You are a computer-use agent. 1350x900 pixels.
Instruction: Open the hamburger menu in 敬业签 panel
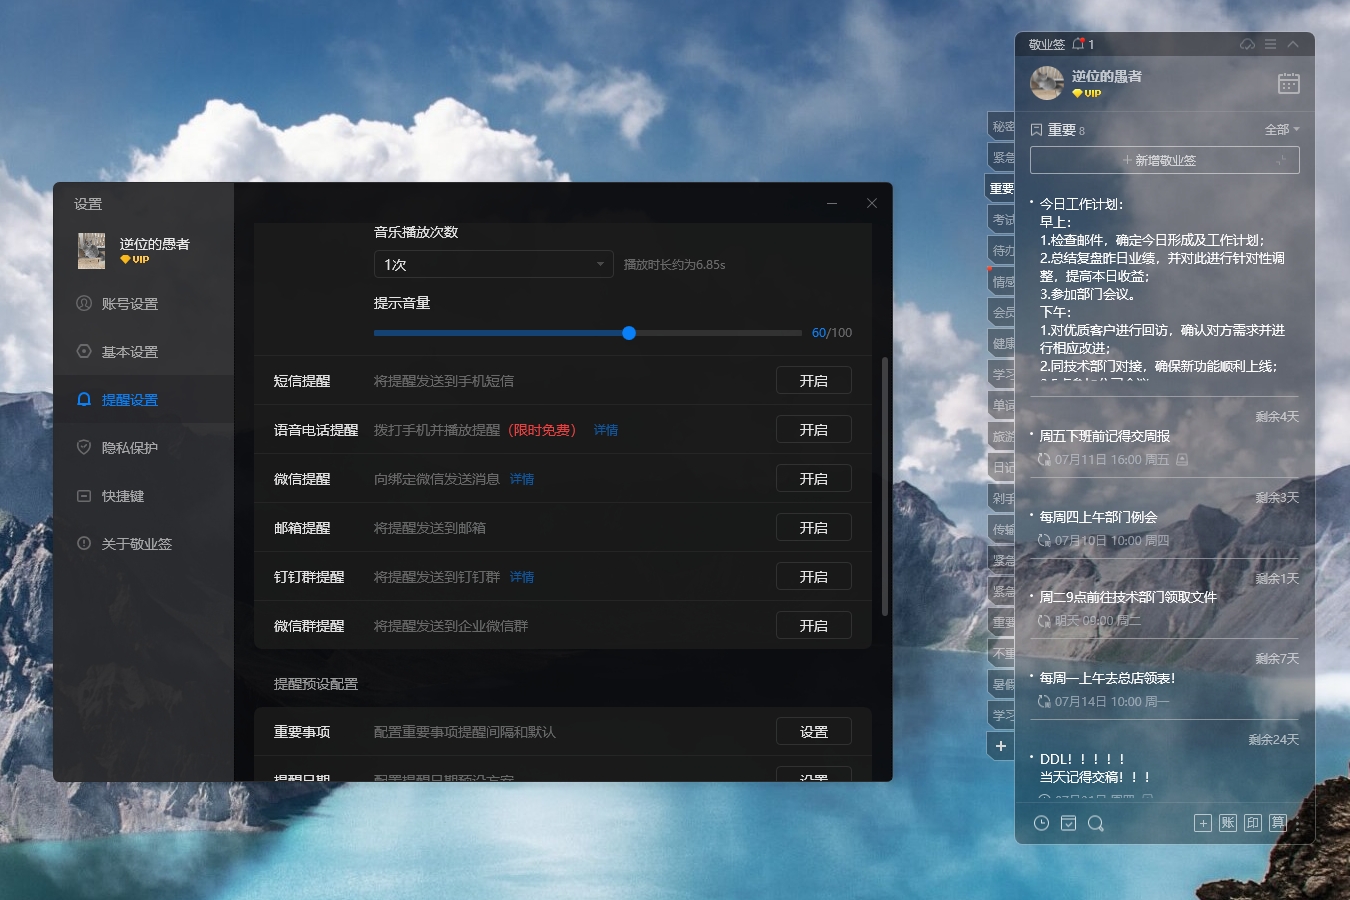click(1270, 44)
